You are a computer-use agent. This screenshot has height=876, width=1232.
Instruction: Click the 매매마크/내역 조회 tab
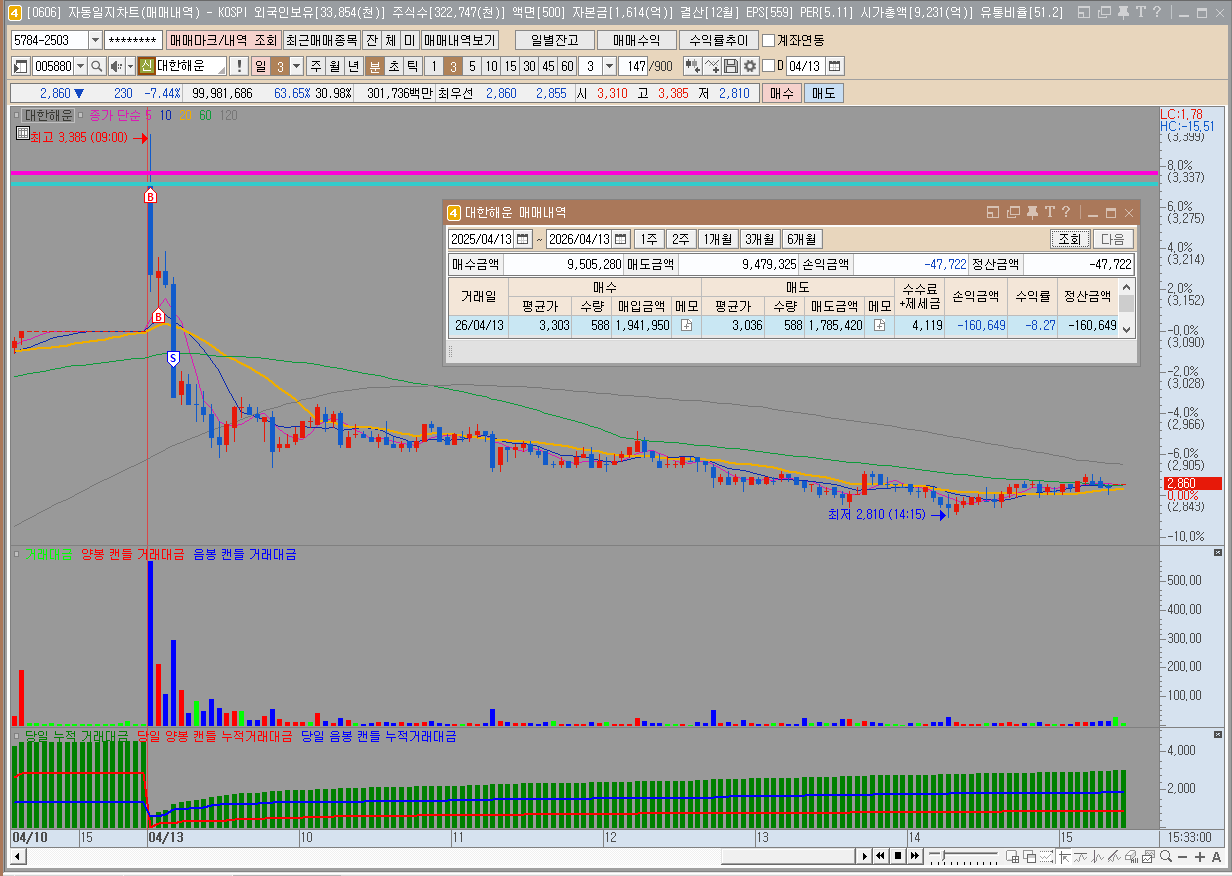(x=222, y=40)
